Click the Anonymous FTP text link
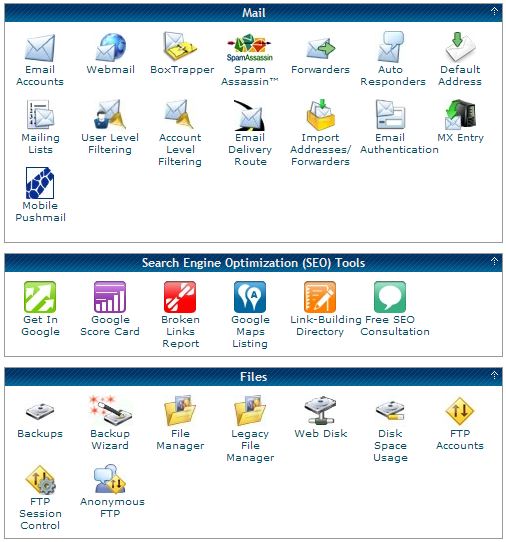506x542 pixels. coord(112,507)
